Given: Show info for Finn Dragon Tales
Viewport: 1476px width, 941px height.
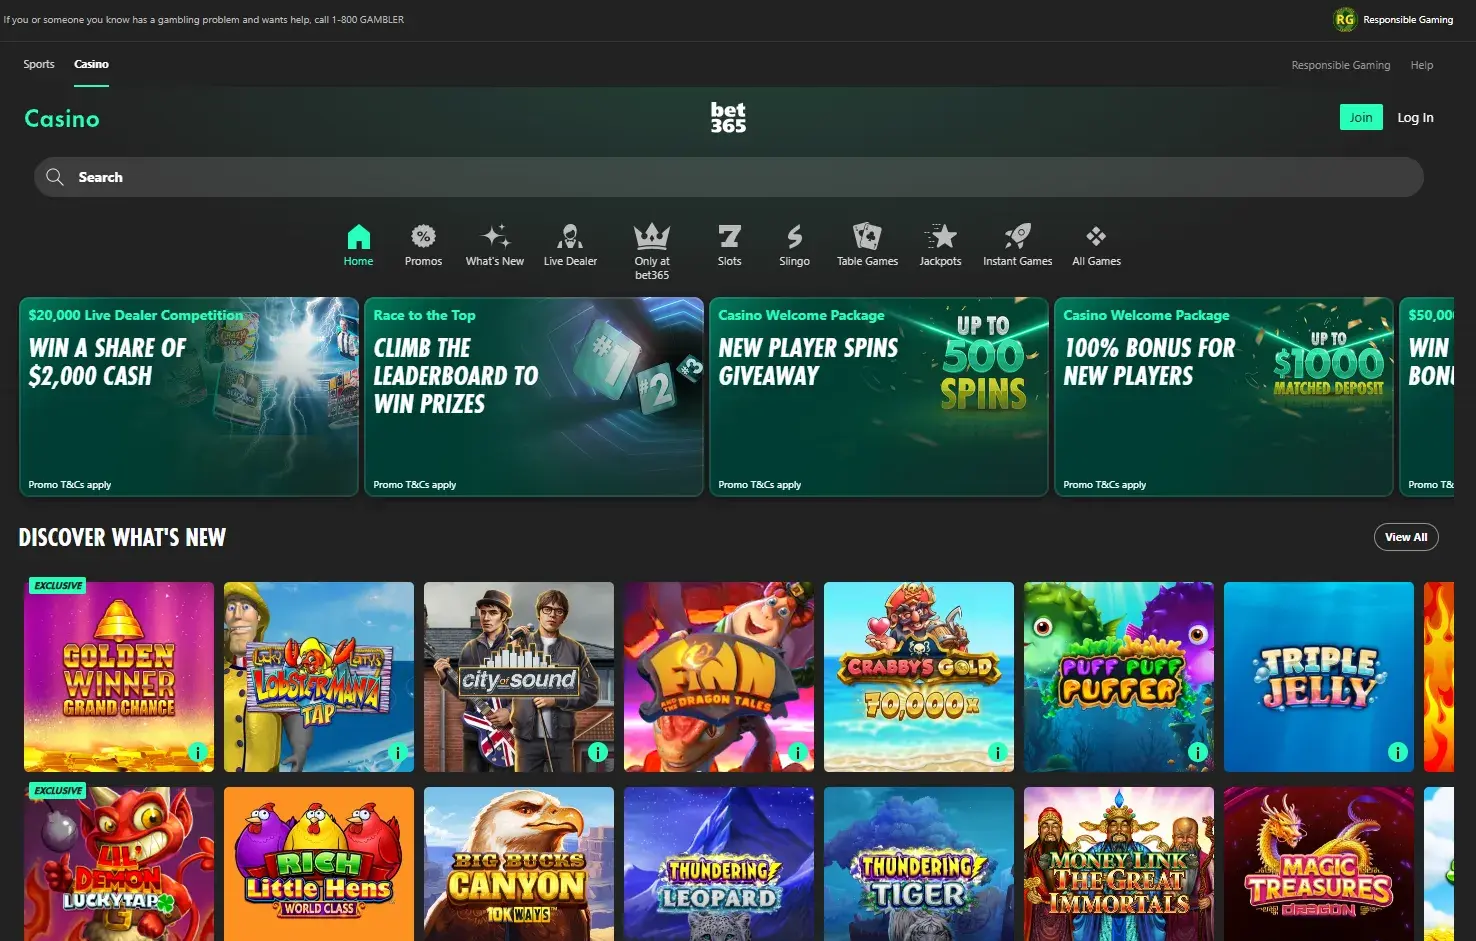Looking at the screenshot, I should click(798, 752).
